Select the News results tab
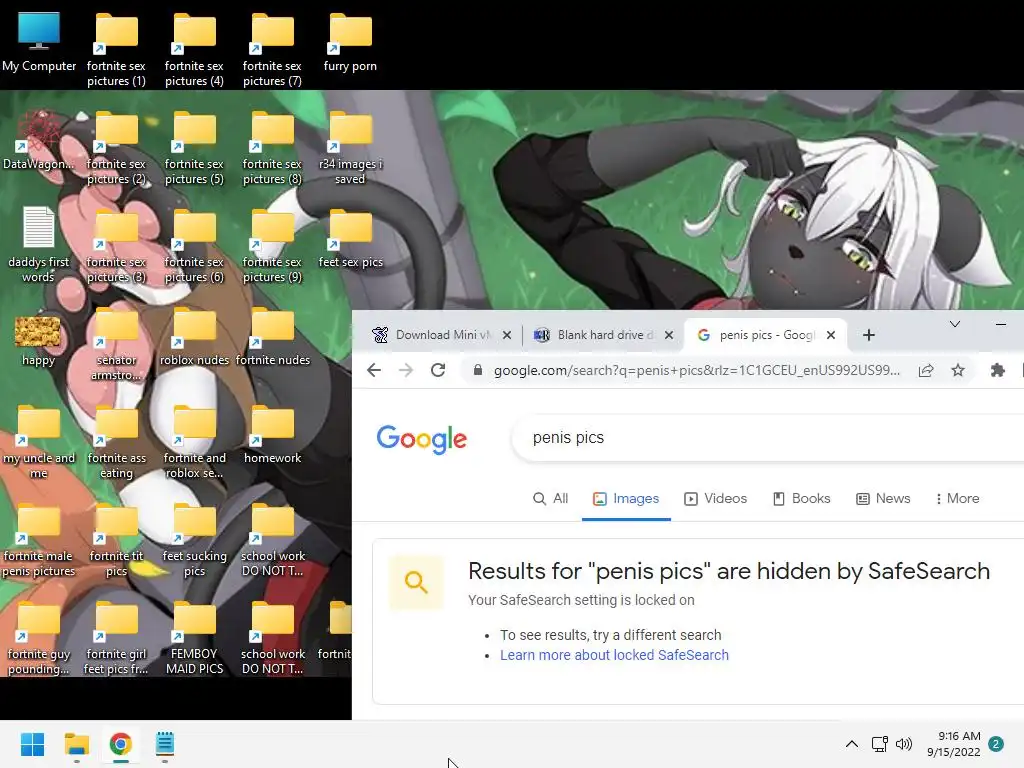Image resolution: width=1024 pixels, height=768 pixels. [883, 498]
